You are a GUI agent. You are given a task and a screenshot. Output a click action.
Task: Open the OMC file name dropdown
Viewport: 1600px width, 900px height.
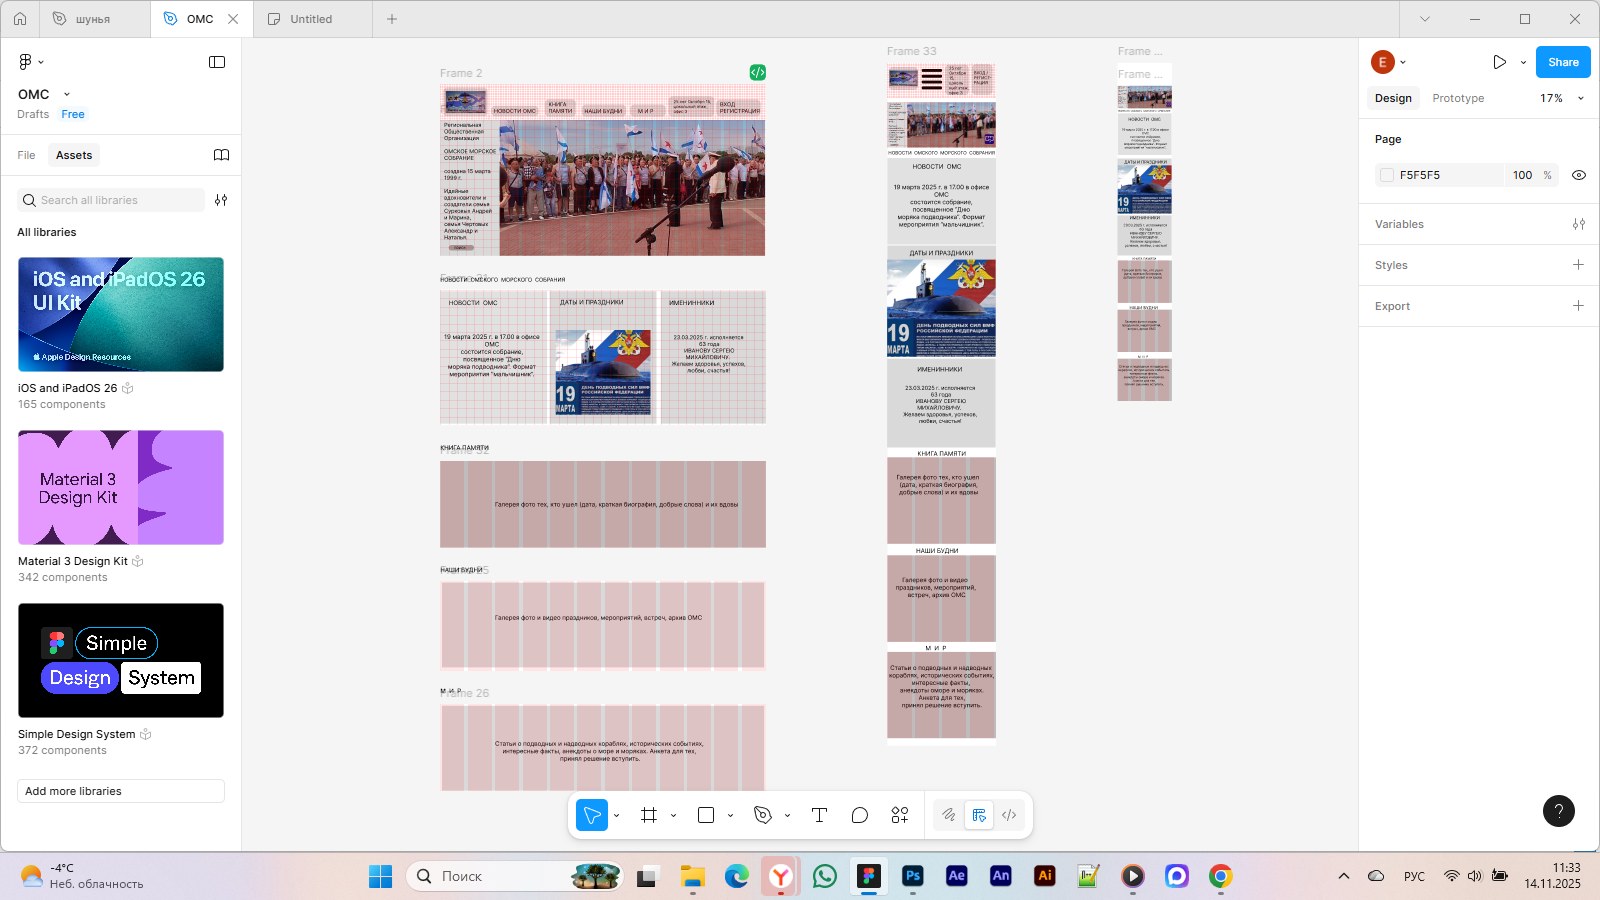67,94
